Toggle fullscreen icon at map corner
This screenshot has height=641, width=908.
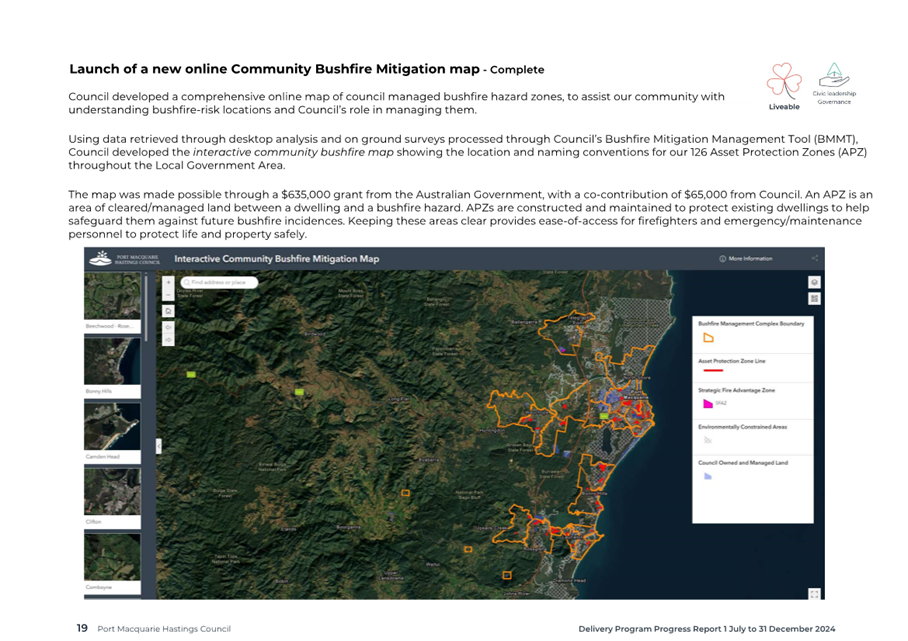tap(814, 594)
